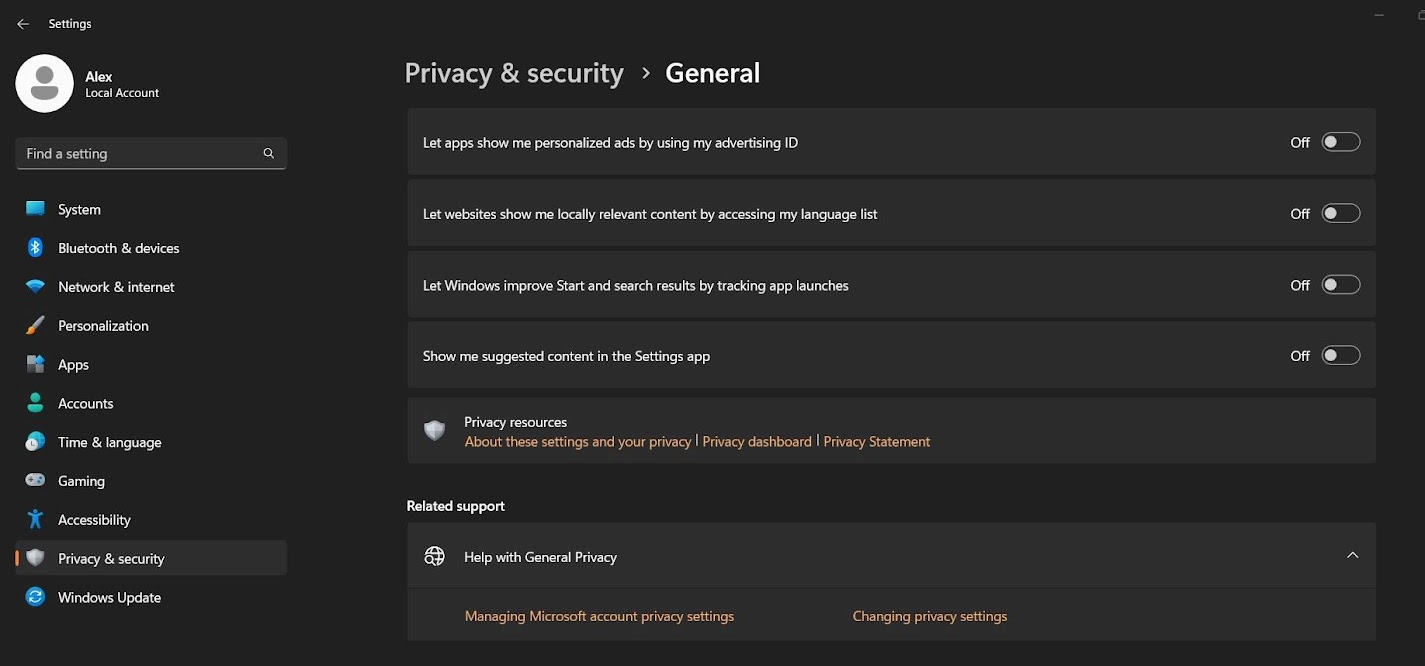Viewport: 1425px width, 666px height.
Task: Click the Windows Update sync icon
Action: (36, 598)
